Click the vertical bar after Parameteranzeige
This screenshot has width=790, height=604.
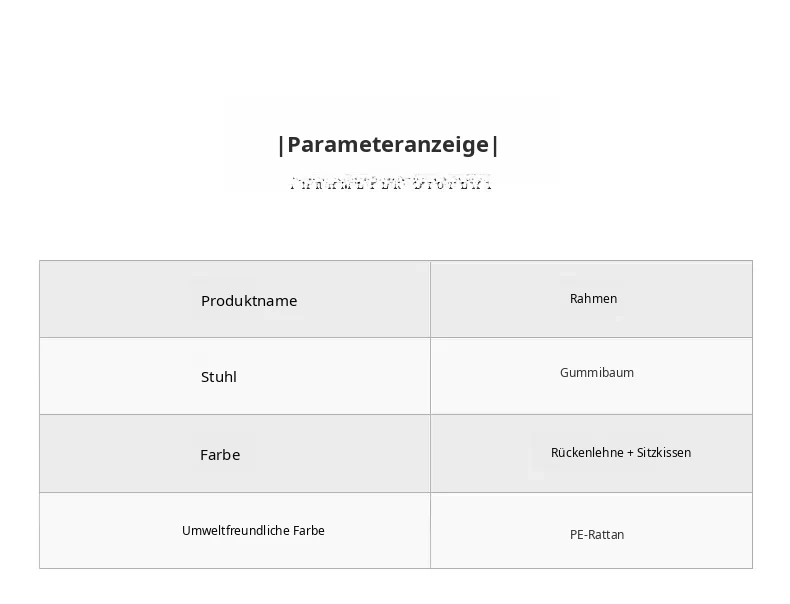(x=495, y=146)
